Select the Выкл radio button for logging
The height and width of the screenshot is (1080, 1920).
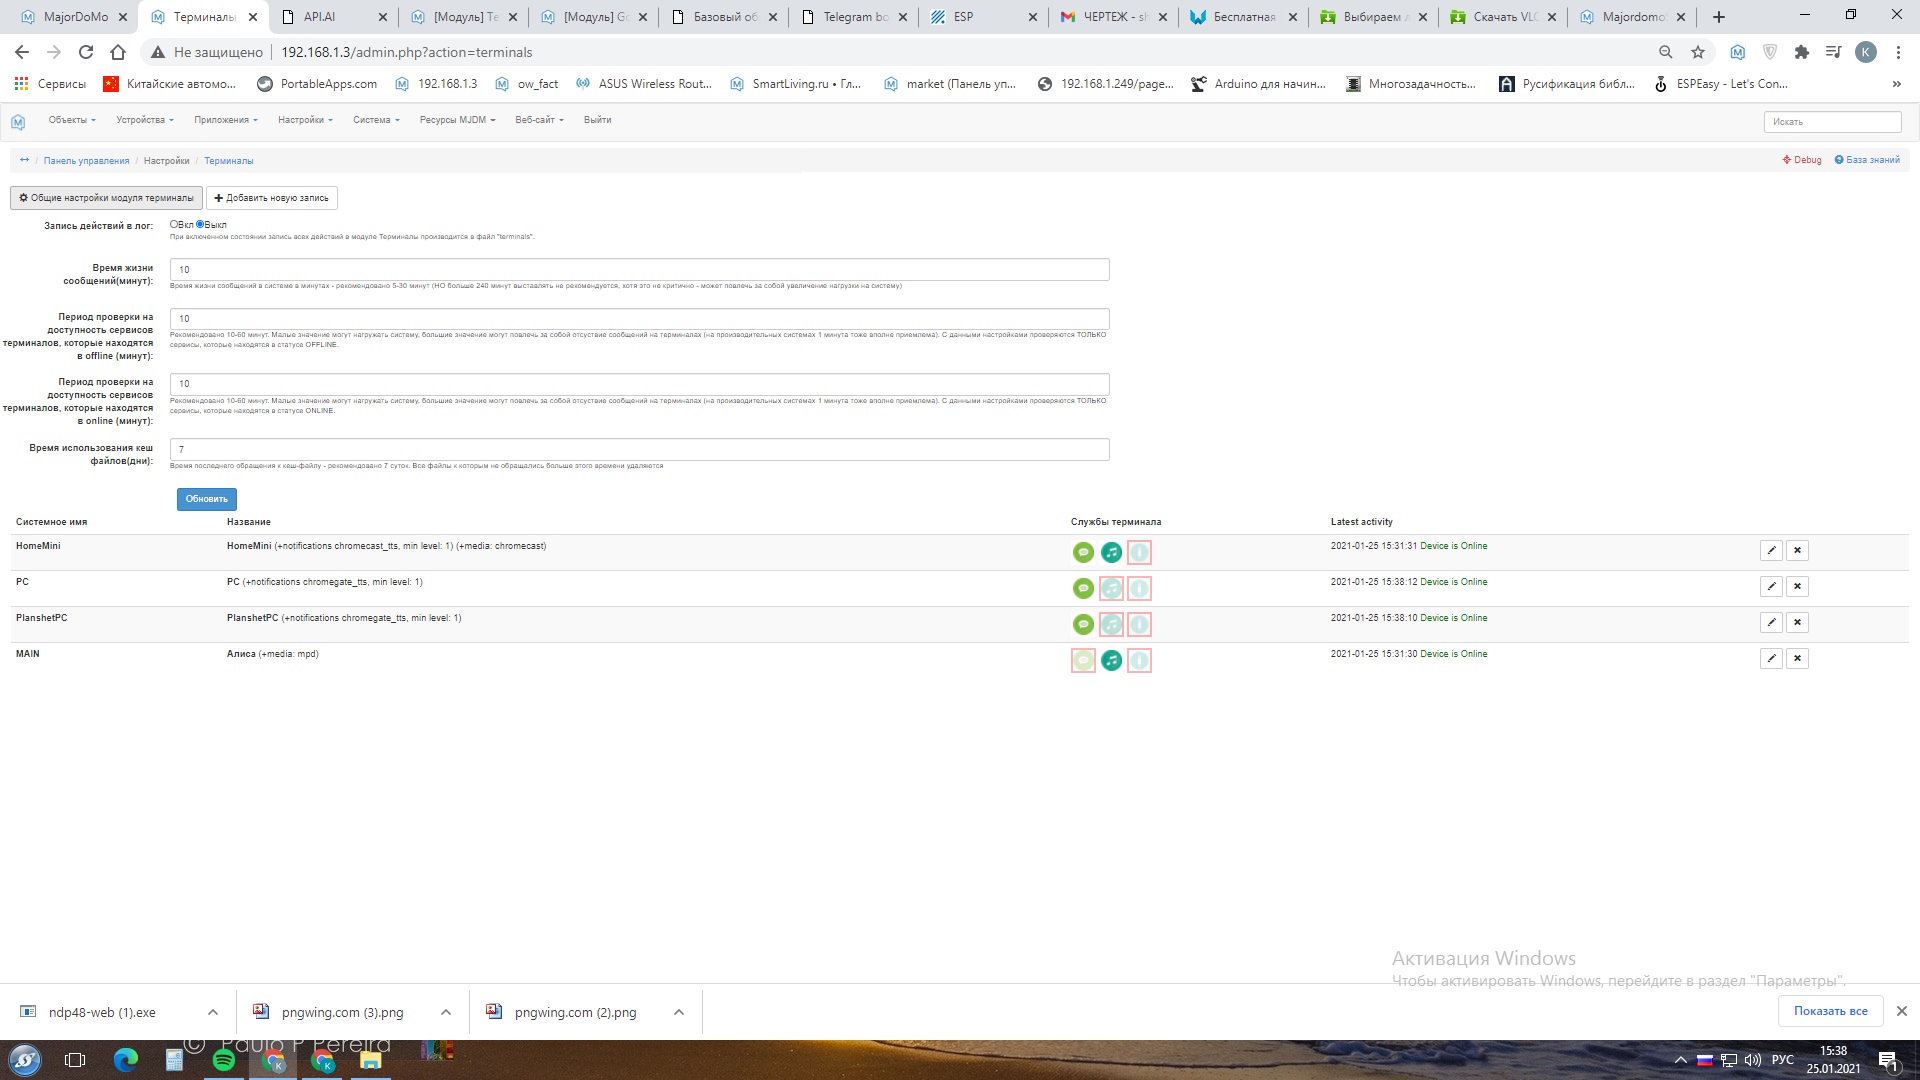(x=200, y=224)
